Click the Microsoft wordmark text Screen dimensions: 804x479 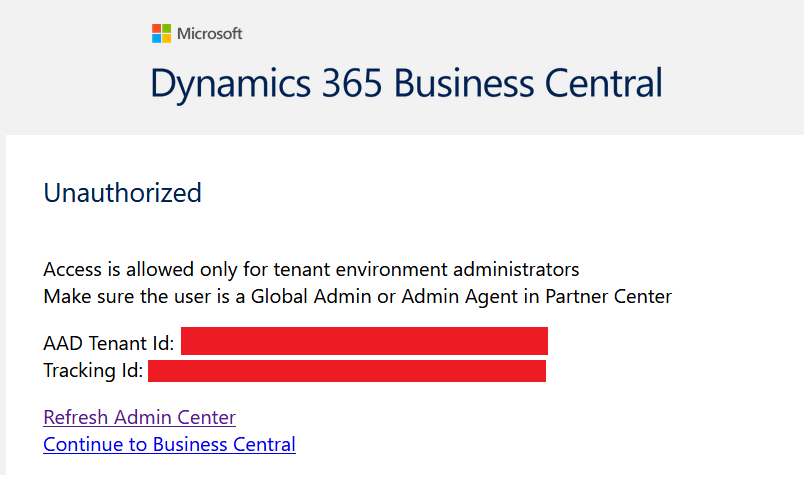210,34
